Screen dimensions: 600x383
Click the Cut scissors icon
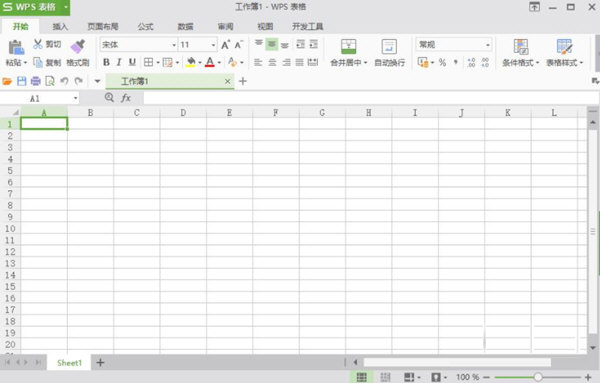(38, 44)
